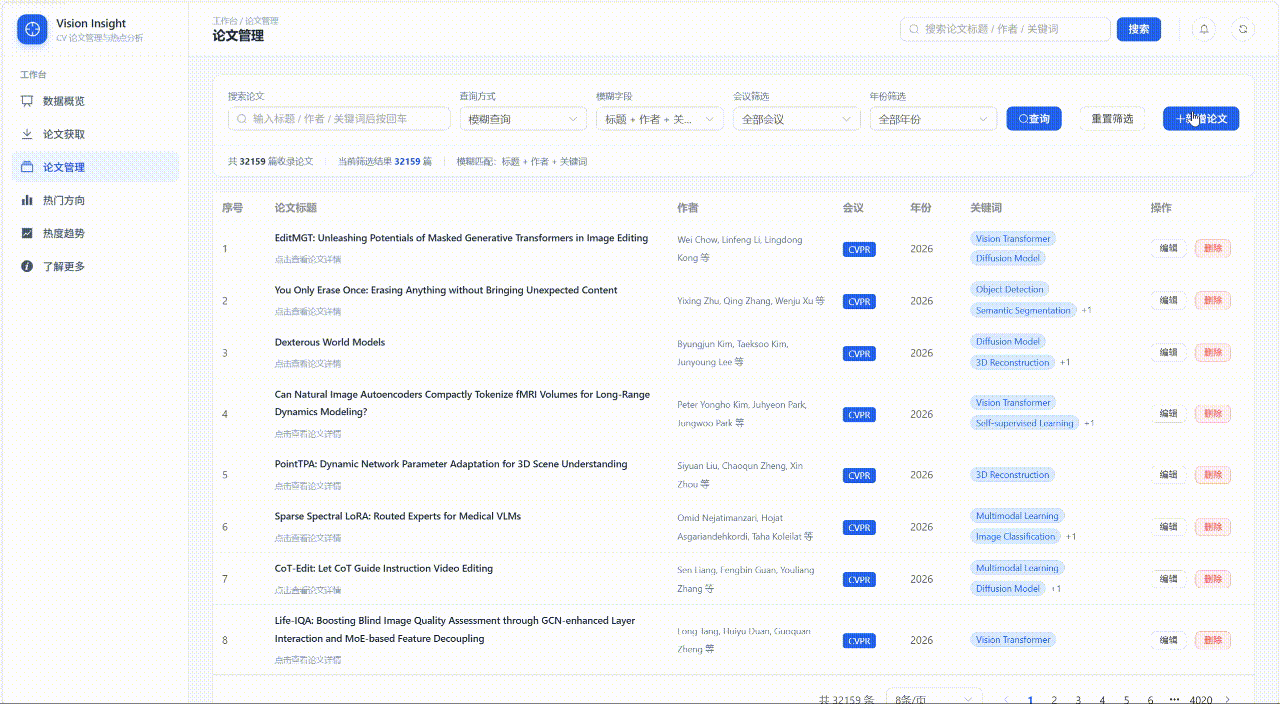1280x704 pixels.
Task: Click the Self-supervised Learning keyword tag
Action: [x=1024, y=423]
